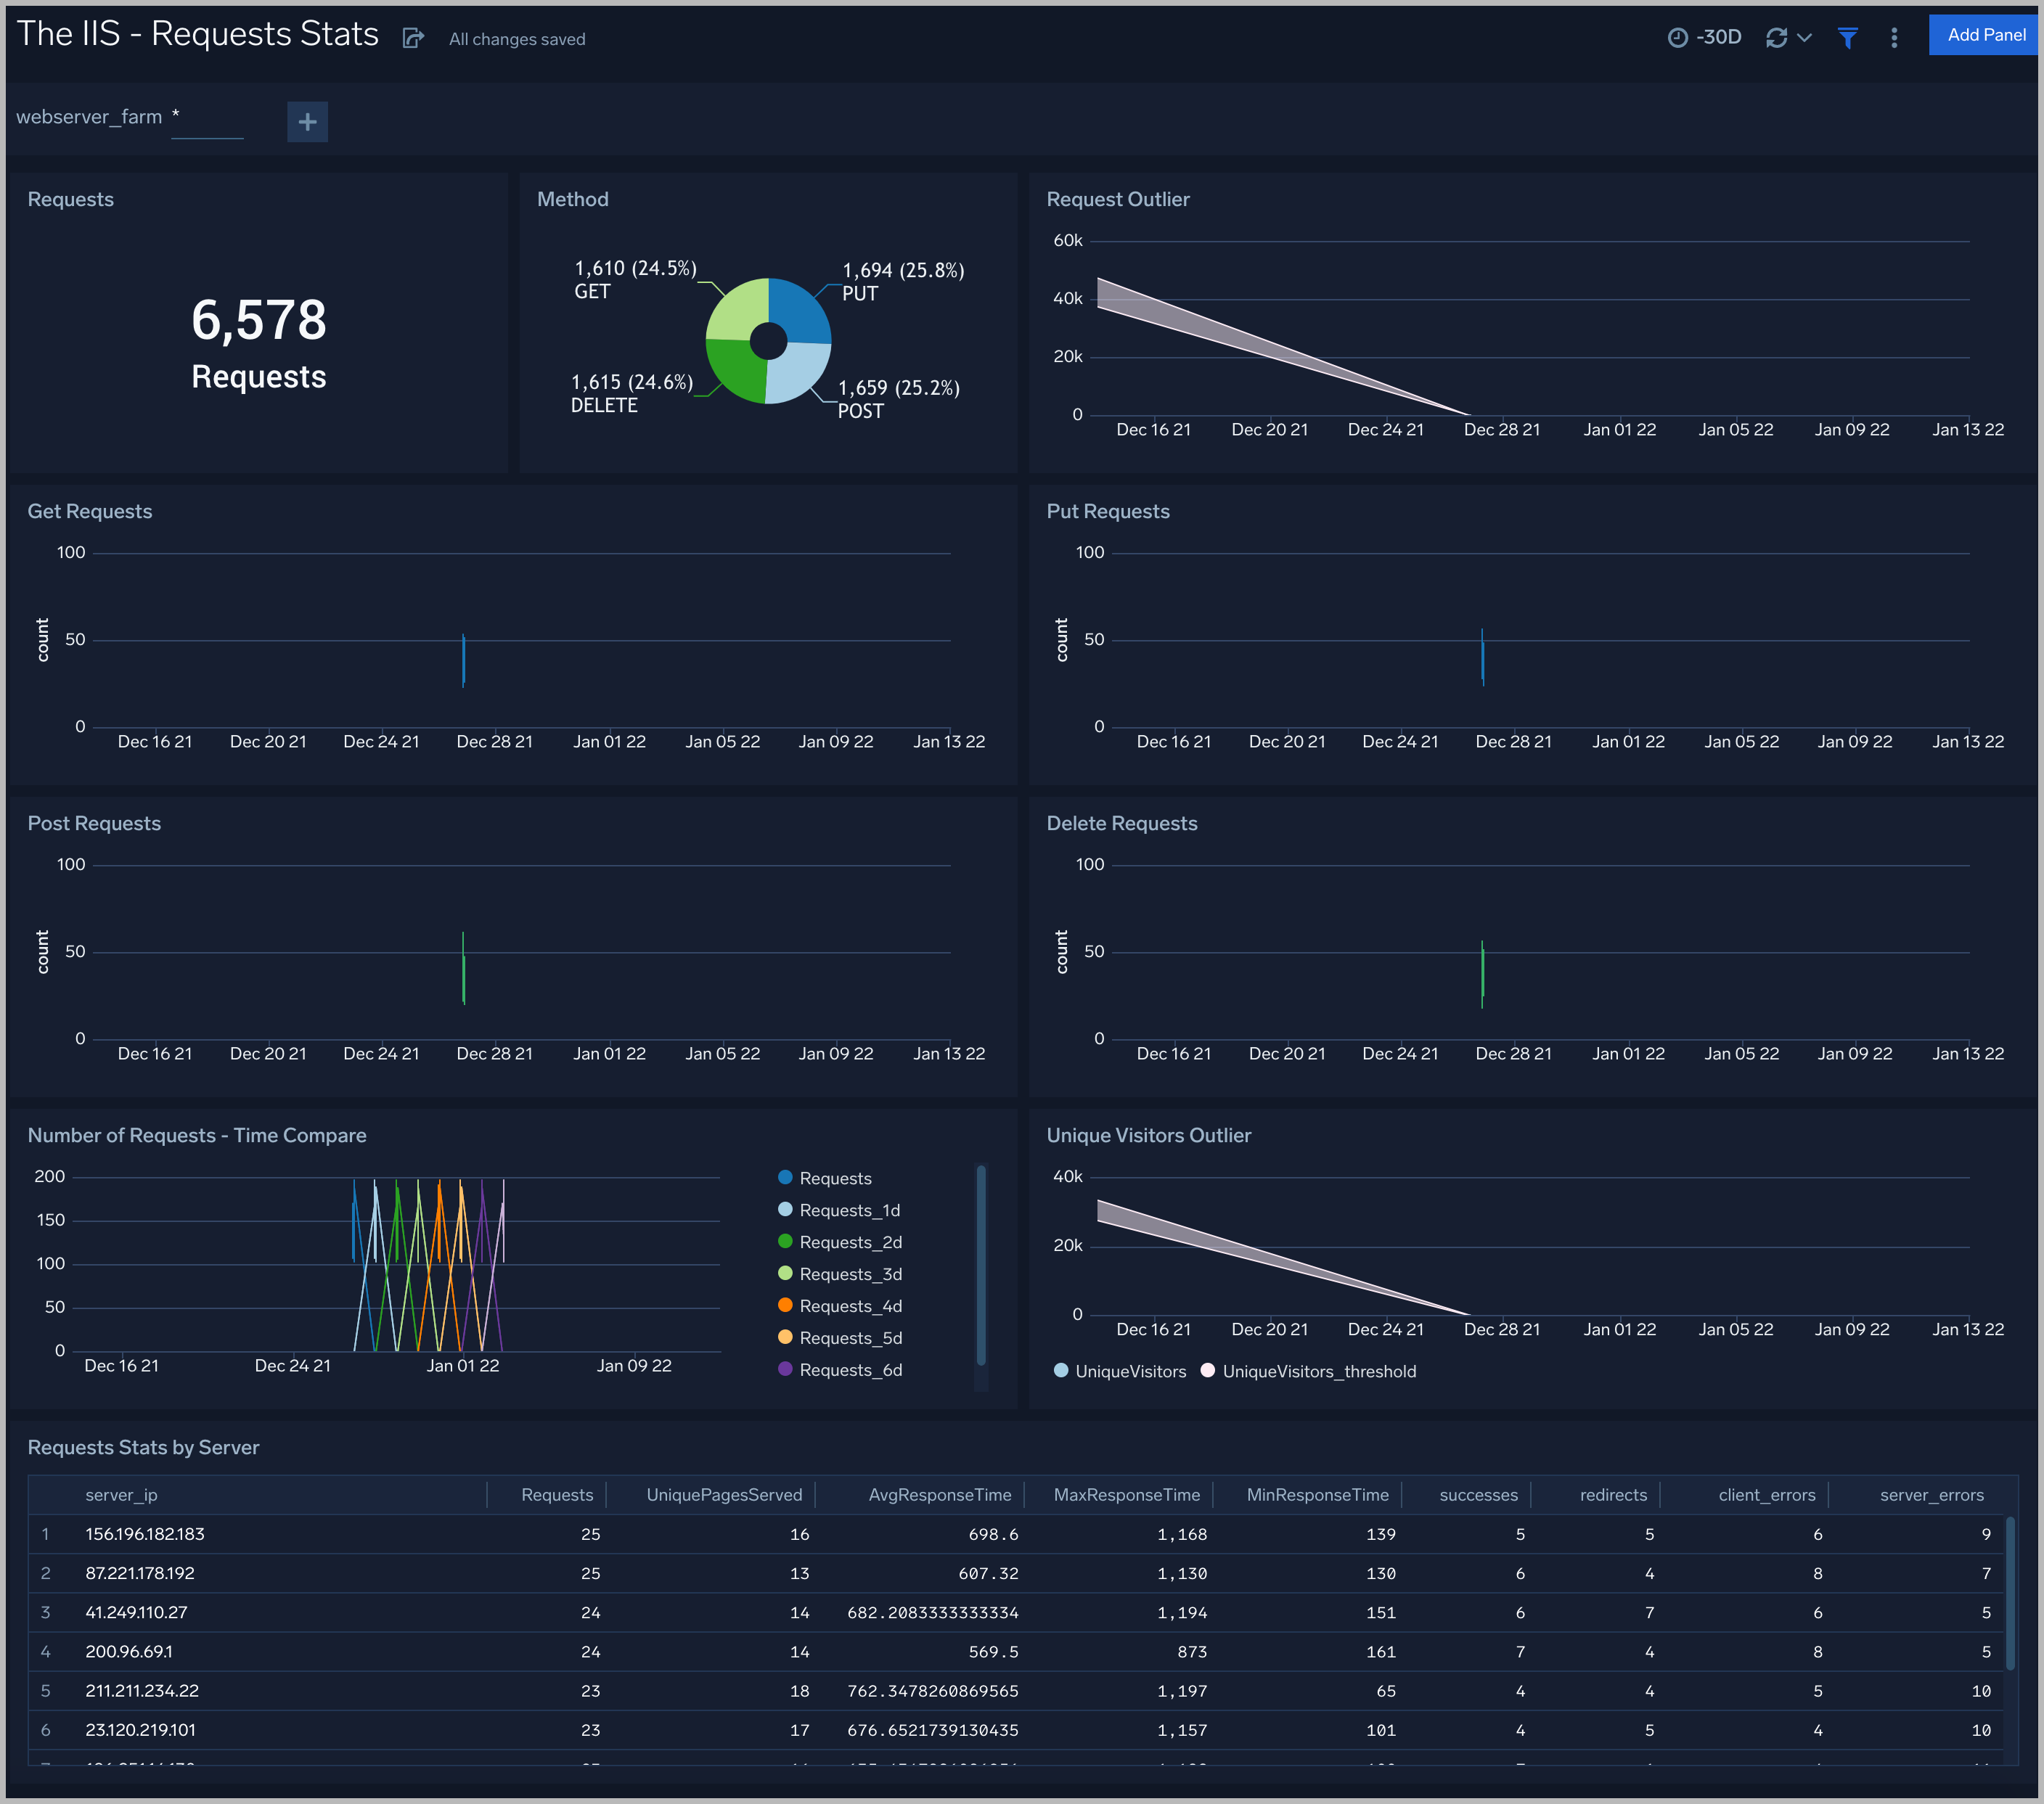This screenshot has width=2044, height=1804.
Task: Click the orange Requests_4d color dot
Action: click(785, 1305)
